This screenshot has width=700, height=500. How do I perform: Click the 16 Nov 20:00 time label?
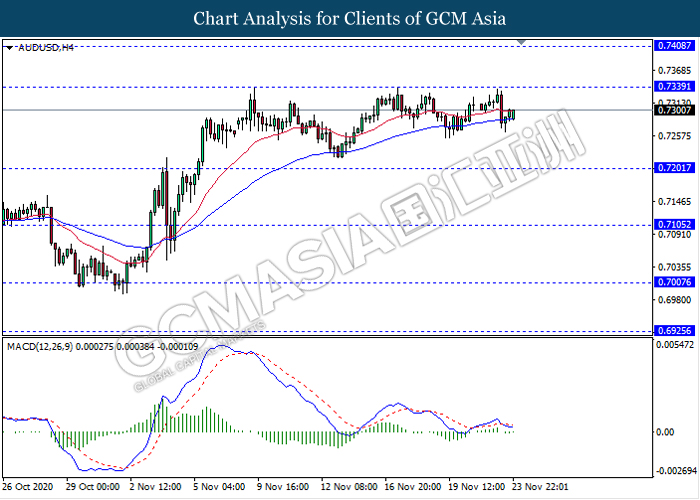click(413, 487)
